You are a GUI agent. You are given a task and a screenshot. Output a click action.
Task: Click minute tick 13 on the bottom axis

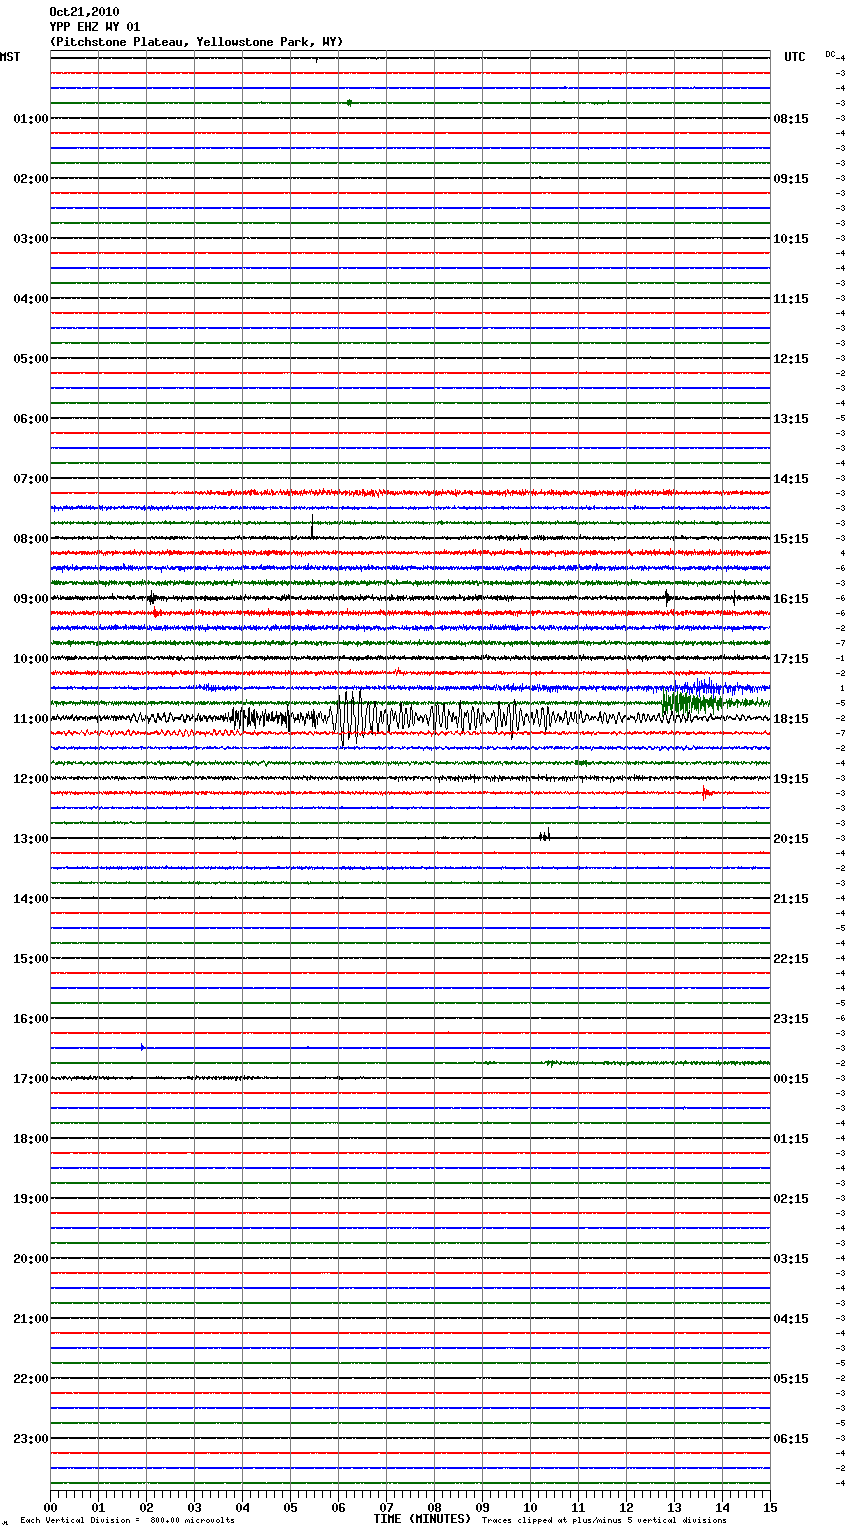[674, 1507]
